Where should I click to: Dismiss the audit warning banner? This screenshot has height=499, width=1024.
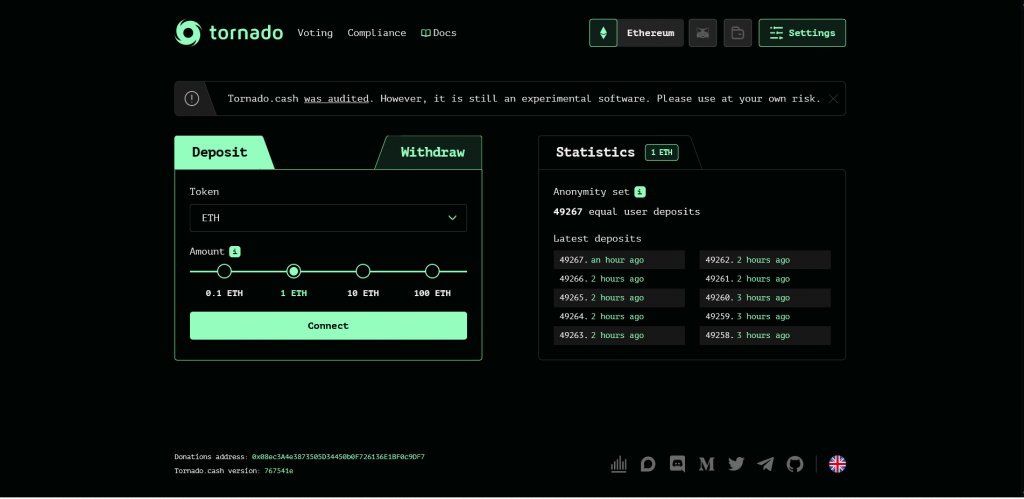(x=833, y=99)
